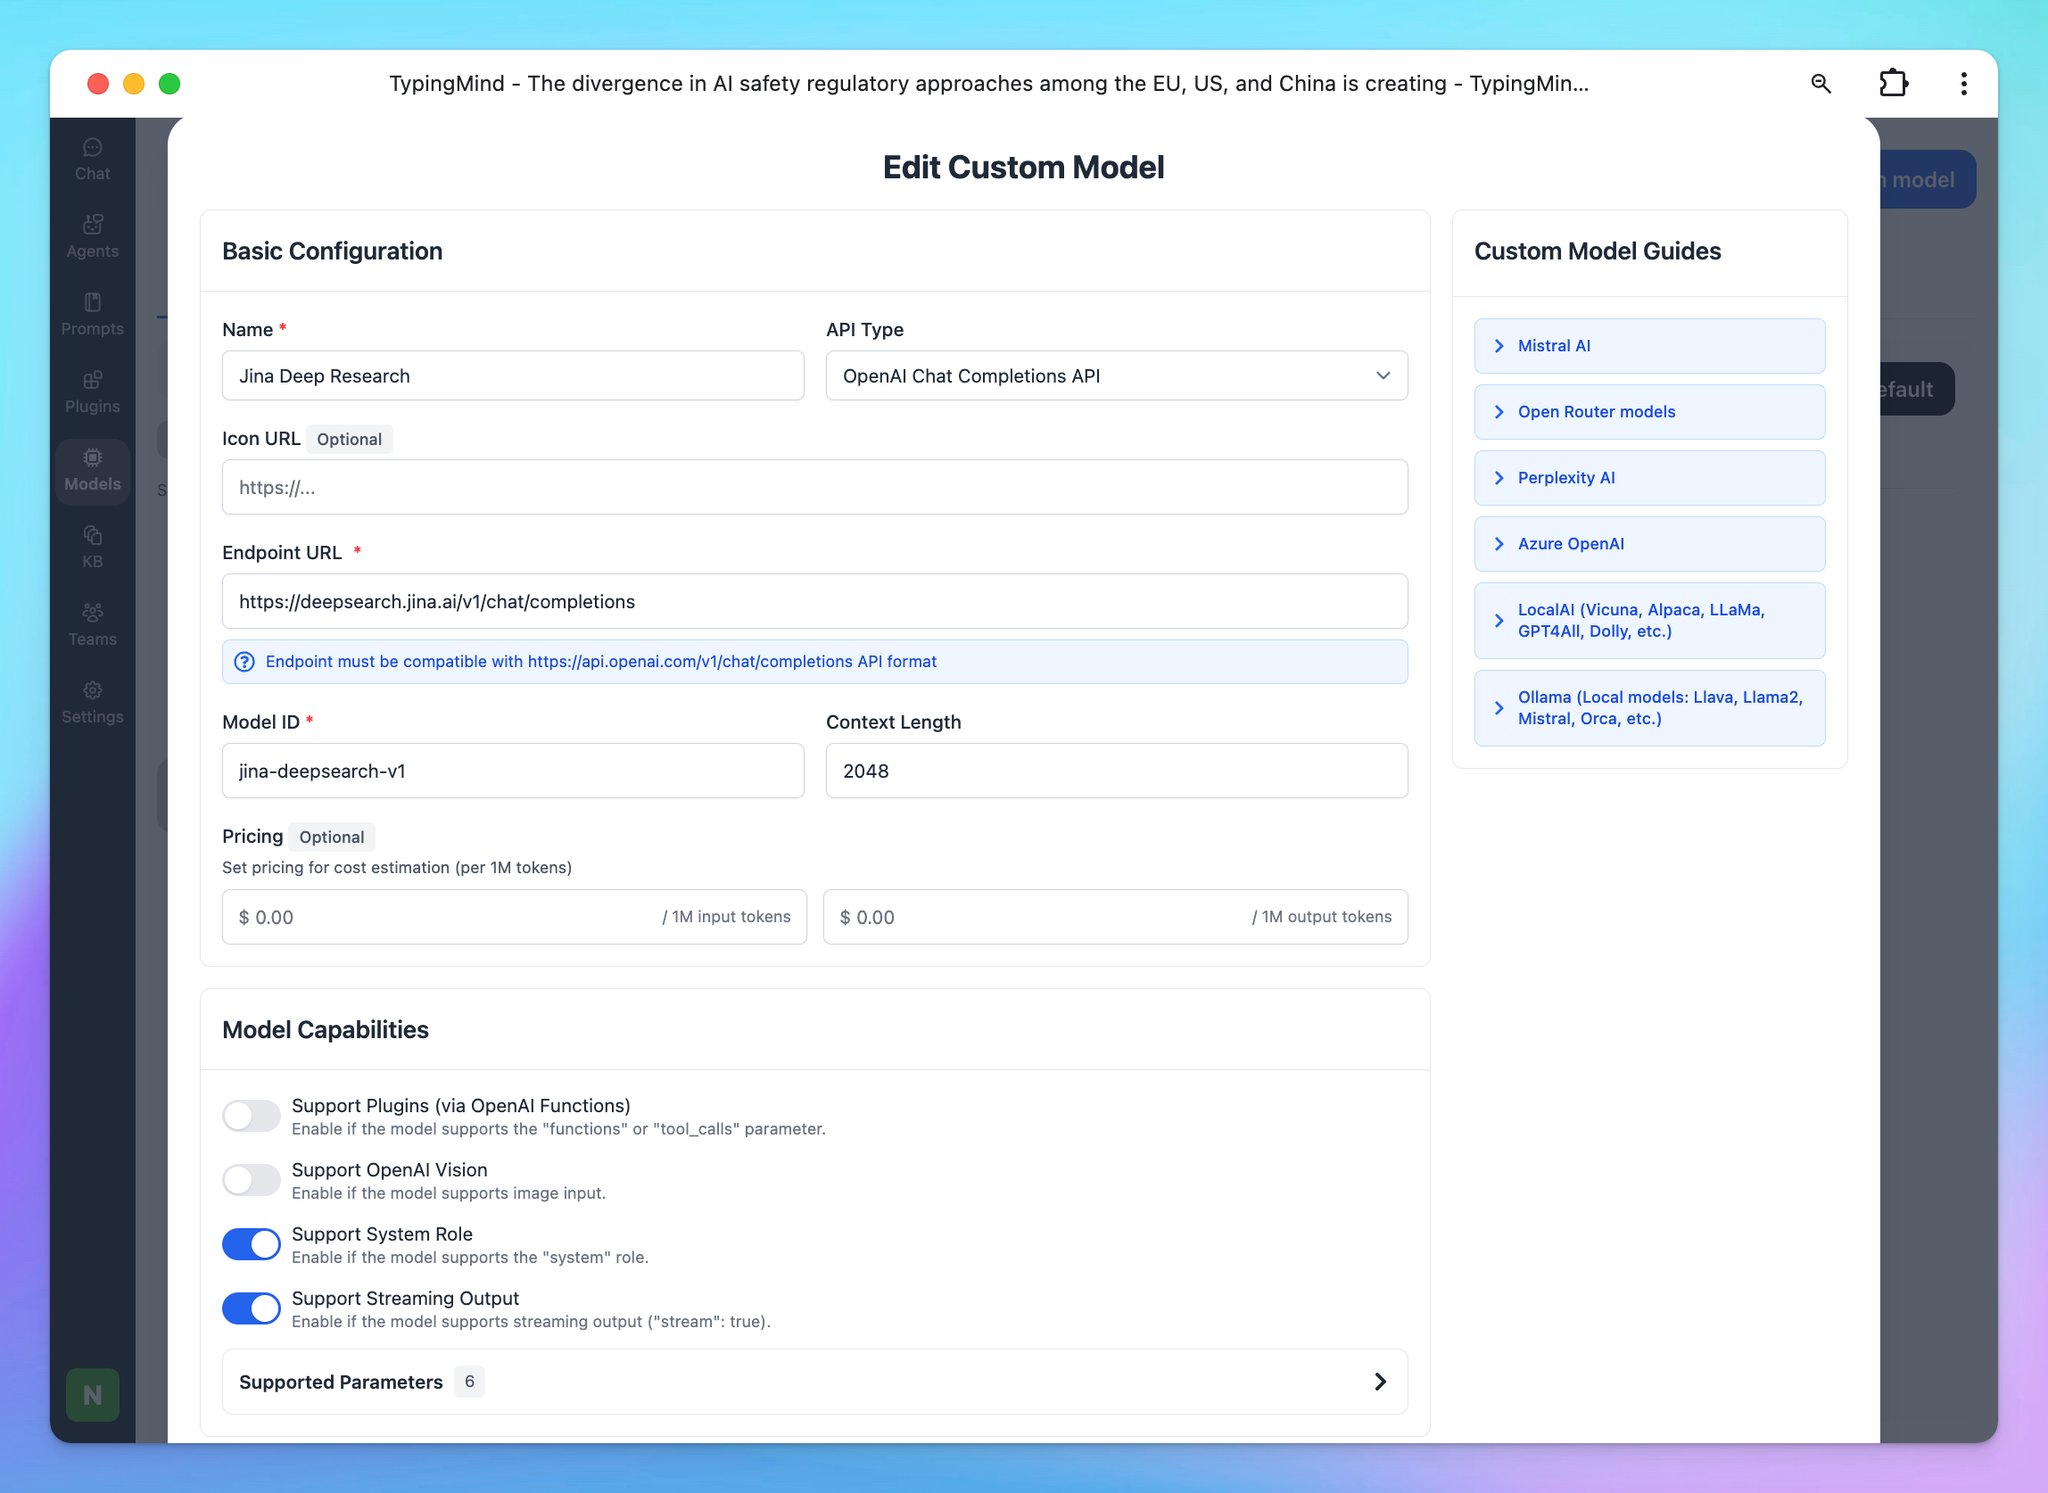Viewport: 2048px width, 1493px height.
Task: Turn off Support Streaming Output toggle
Action: (251, 1308)
